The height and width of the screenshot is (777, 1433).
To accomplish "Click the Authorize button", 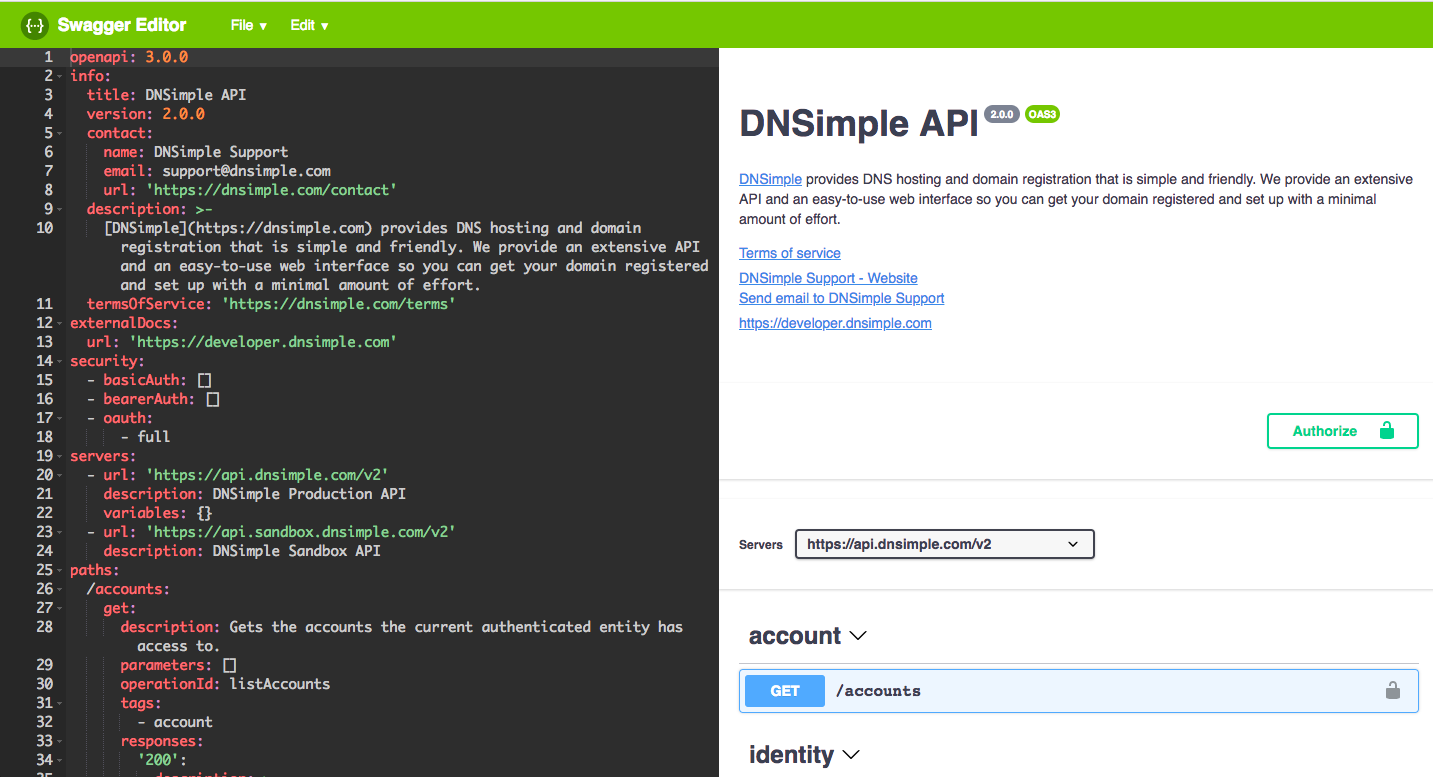I will (x=1342, y=431).
